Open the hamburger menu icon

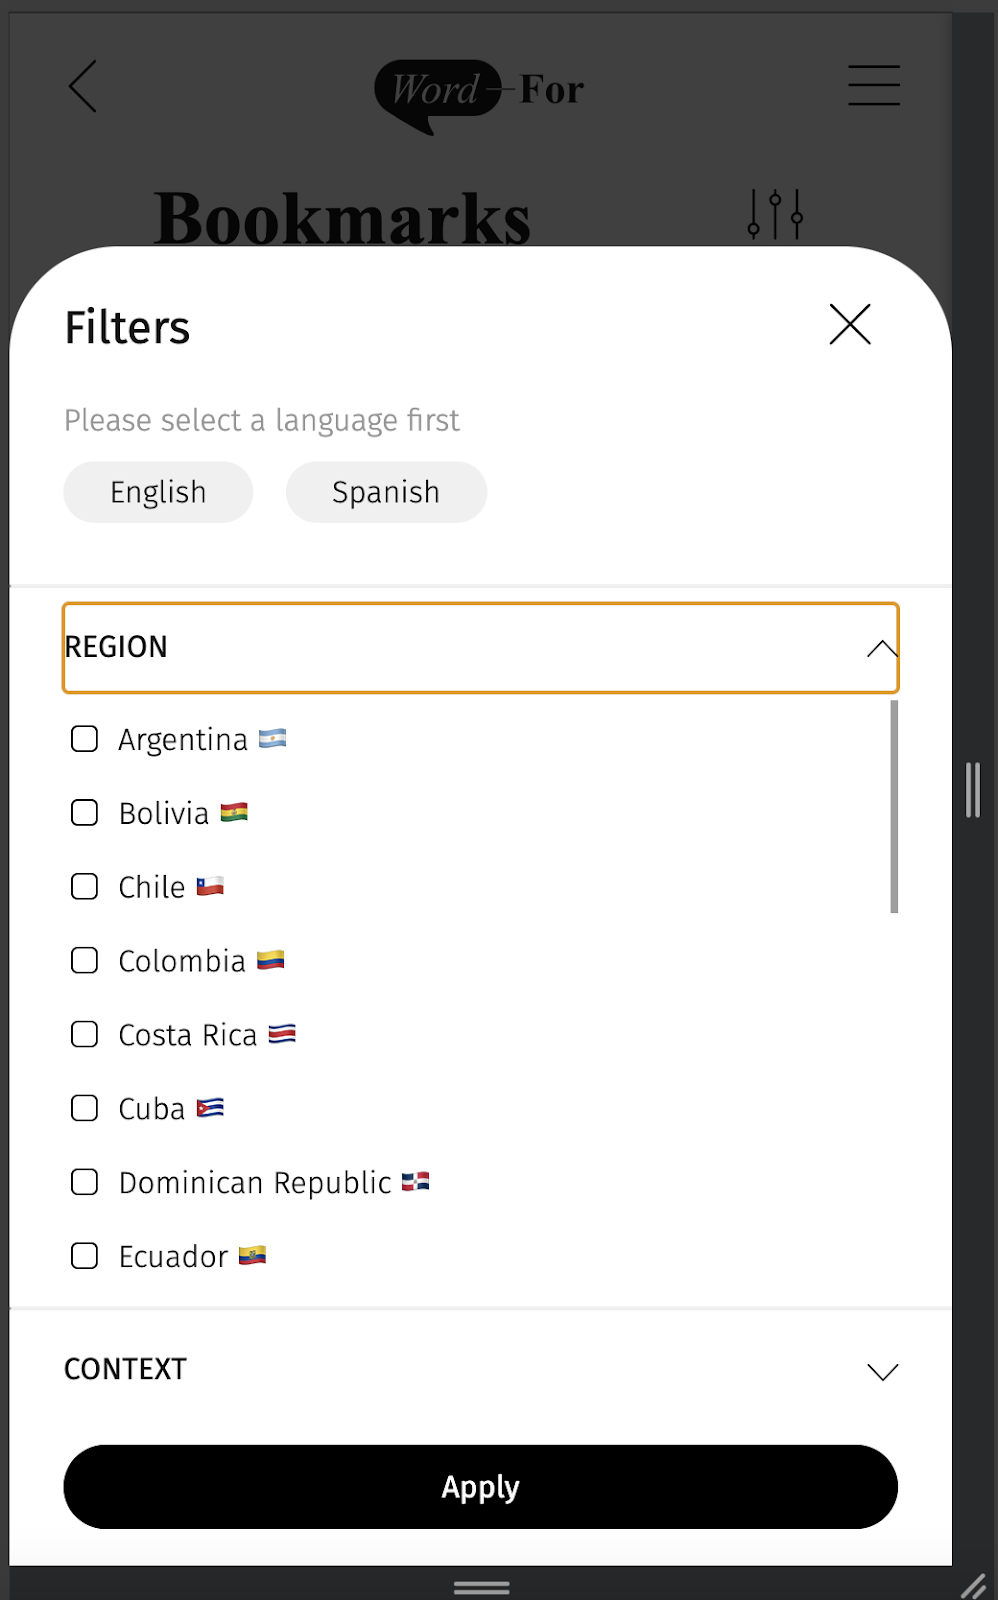click(x=874, y=85)
